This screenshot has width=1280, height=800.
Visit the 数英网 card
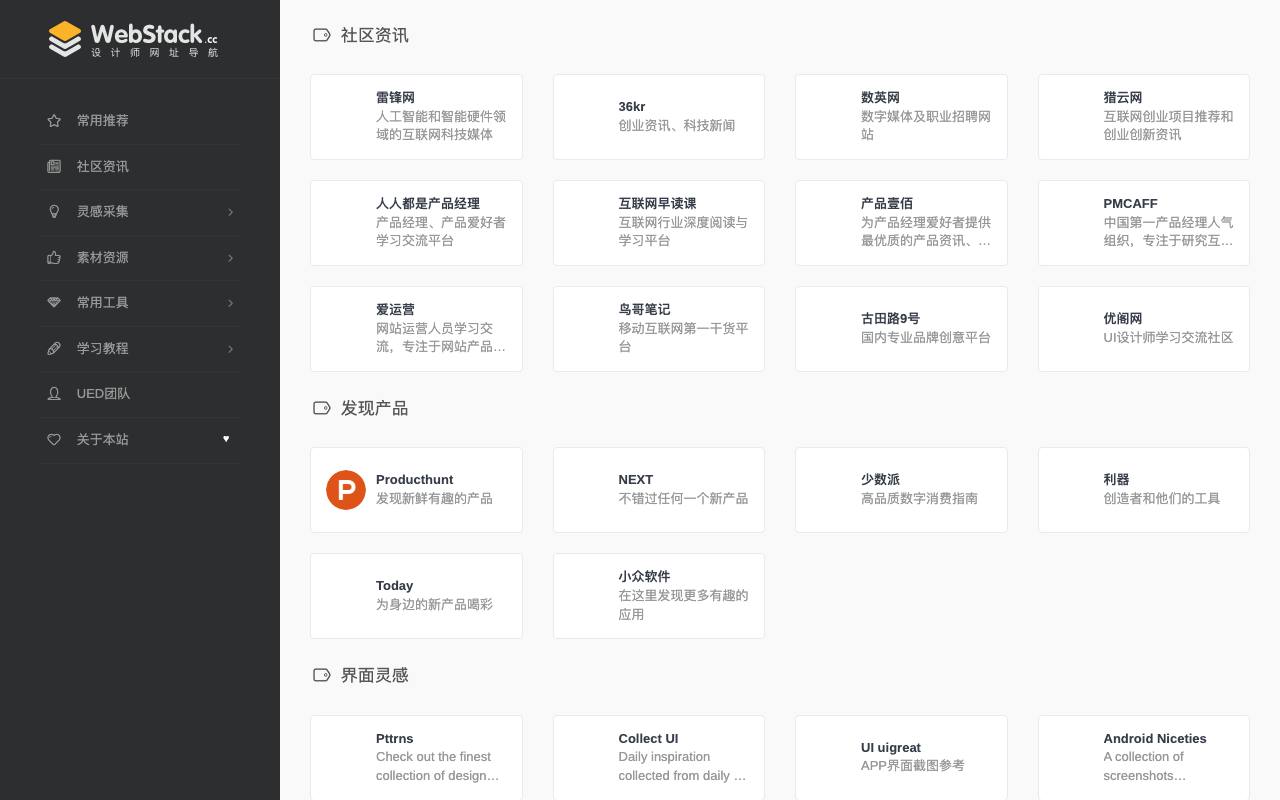click(901, 117)
